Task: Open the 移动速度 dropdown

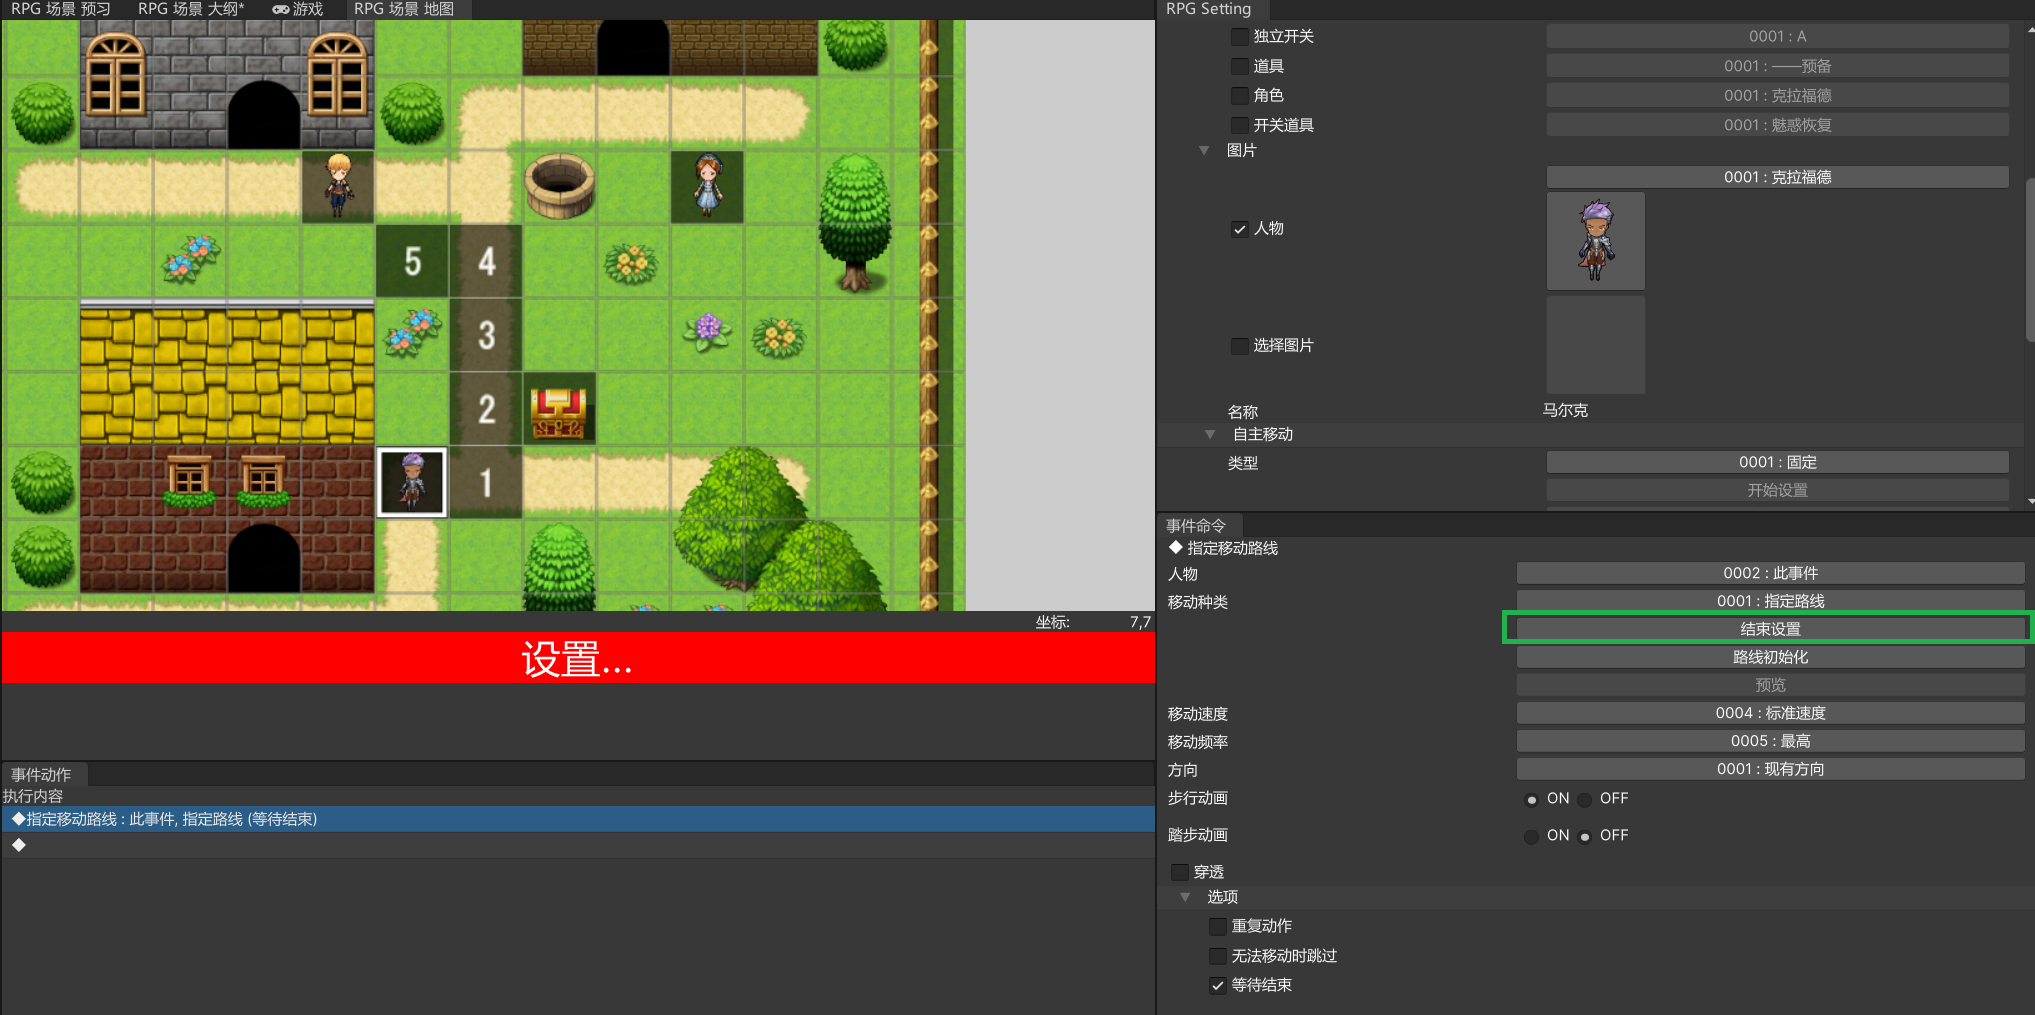Action: point(1769,713)
